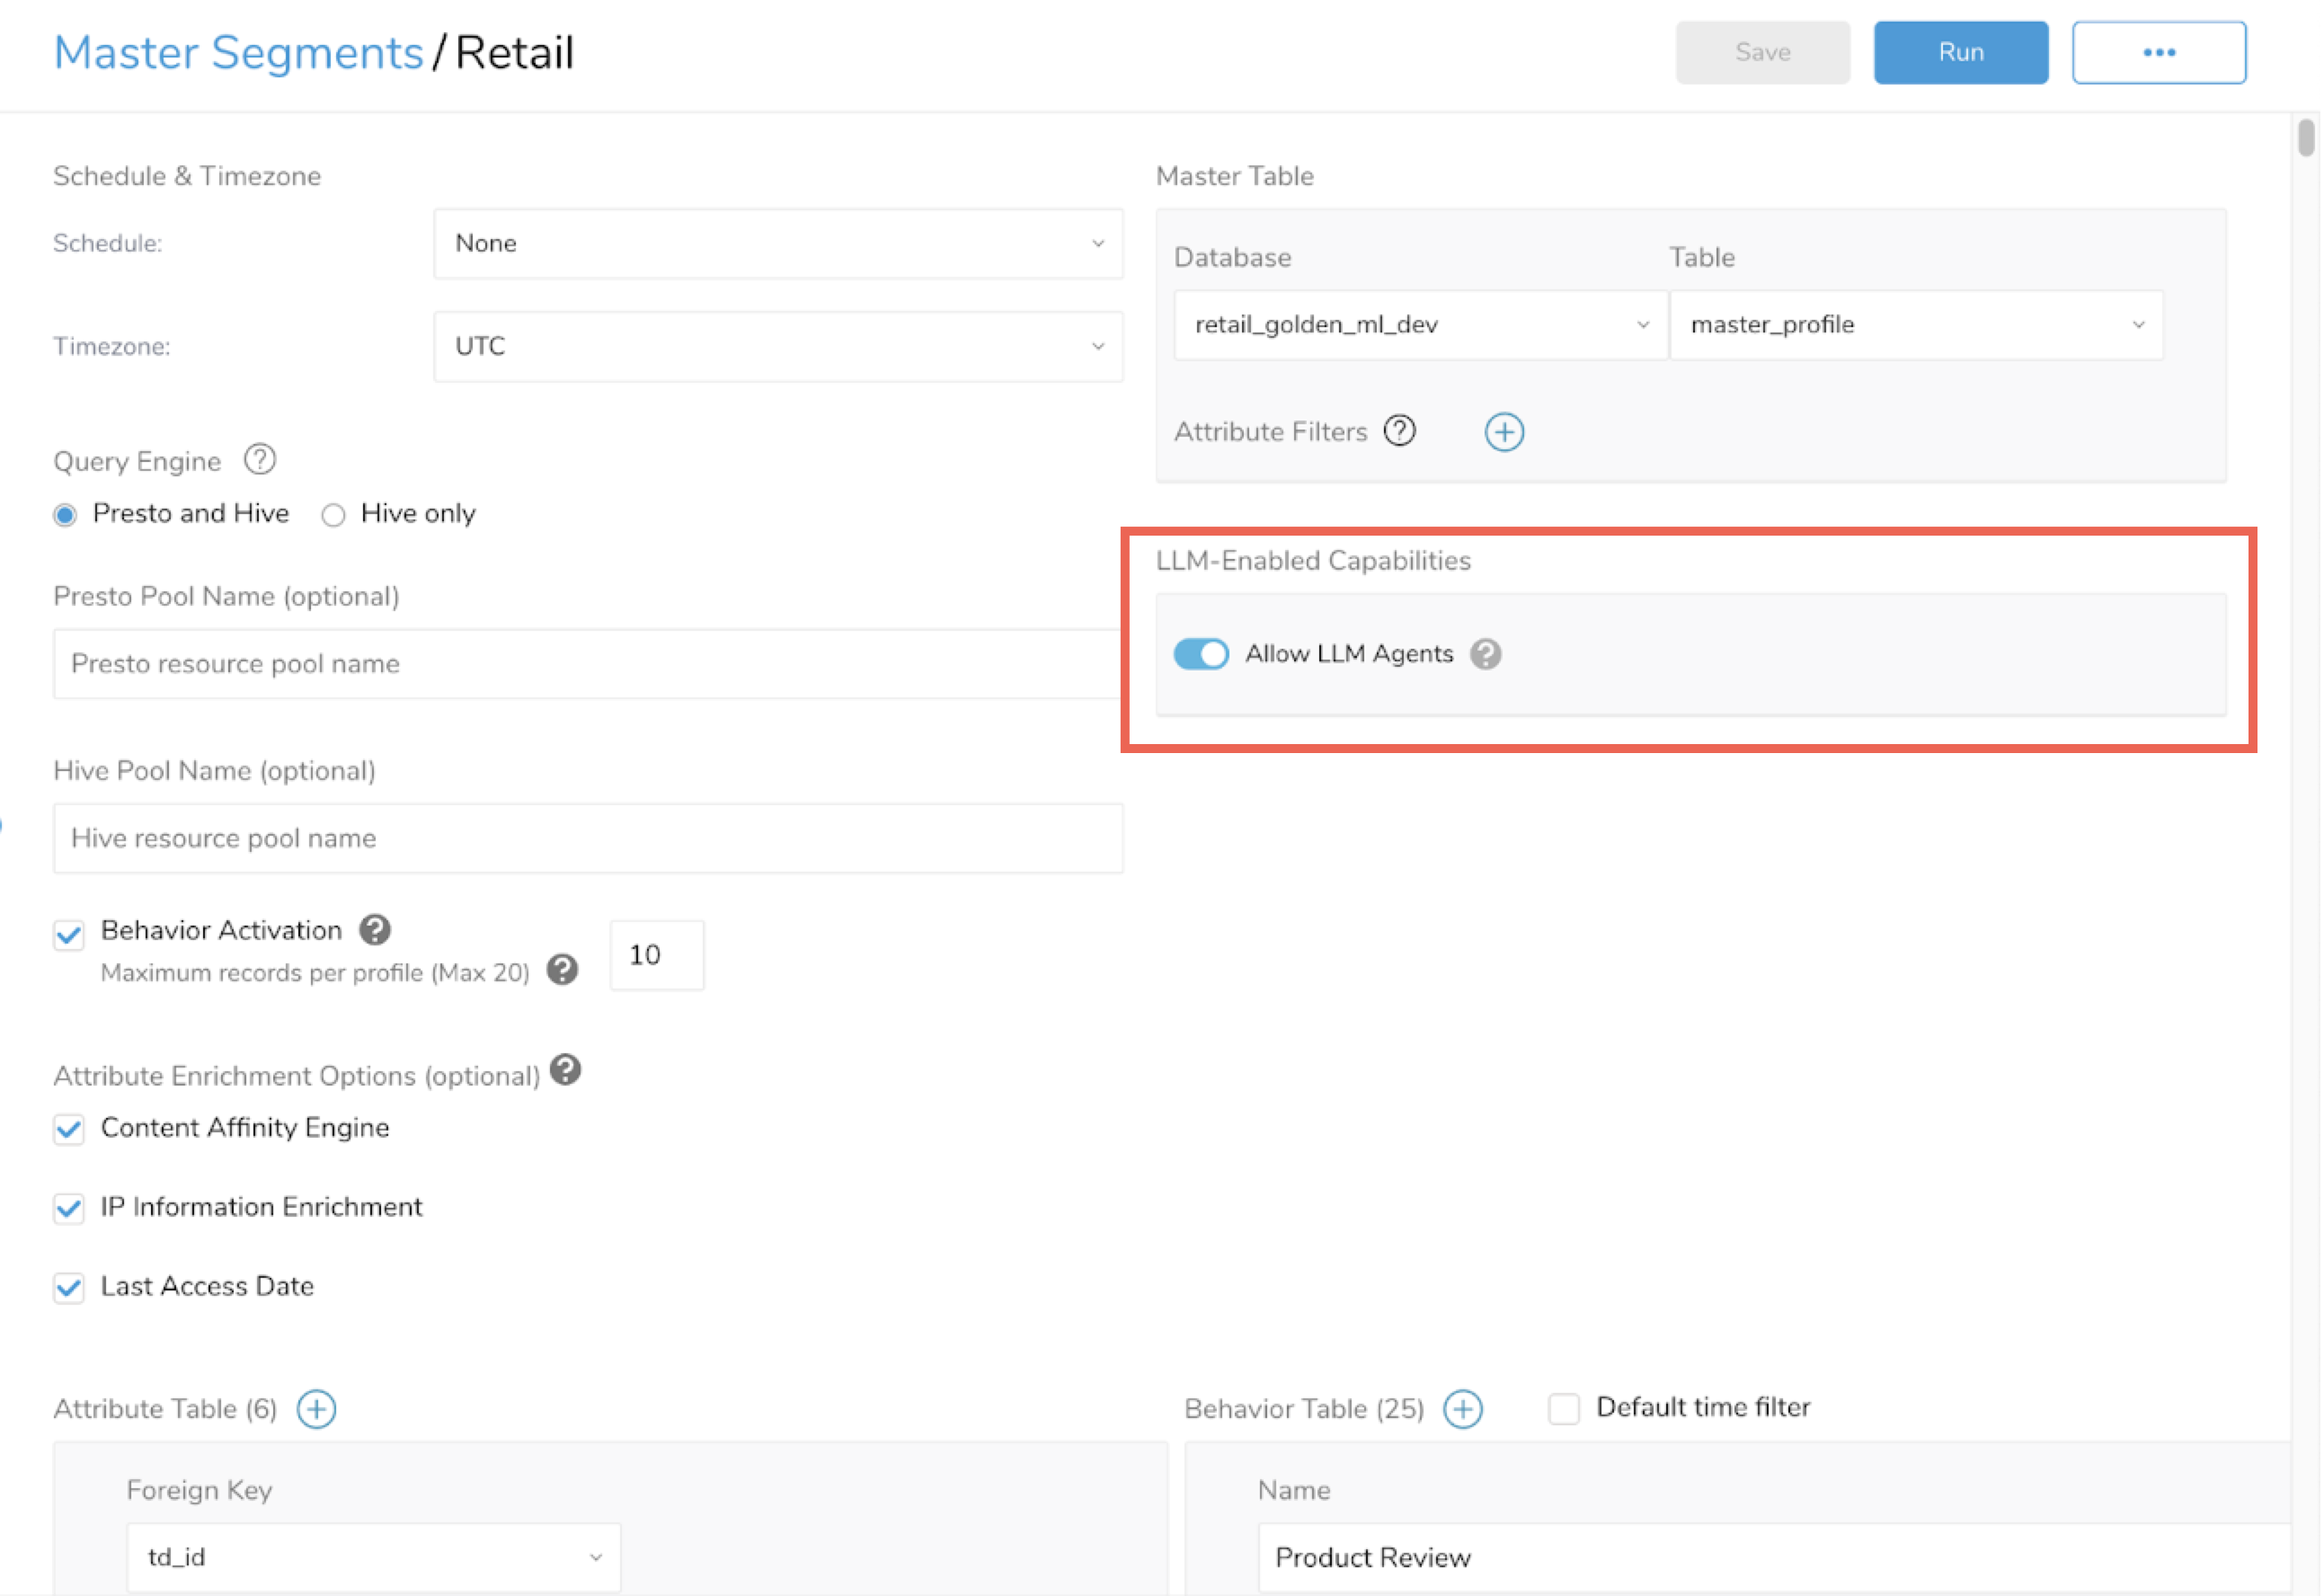Viewport: 2324px width, 1596px height.
Task: Go to the Master Segments breadcrumb link
Action: (x=238, y=53)
